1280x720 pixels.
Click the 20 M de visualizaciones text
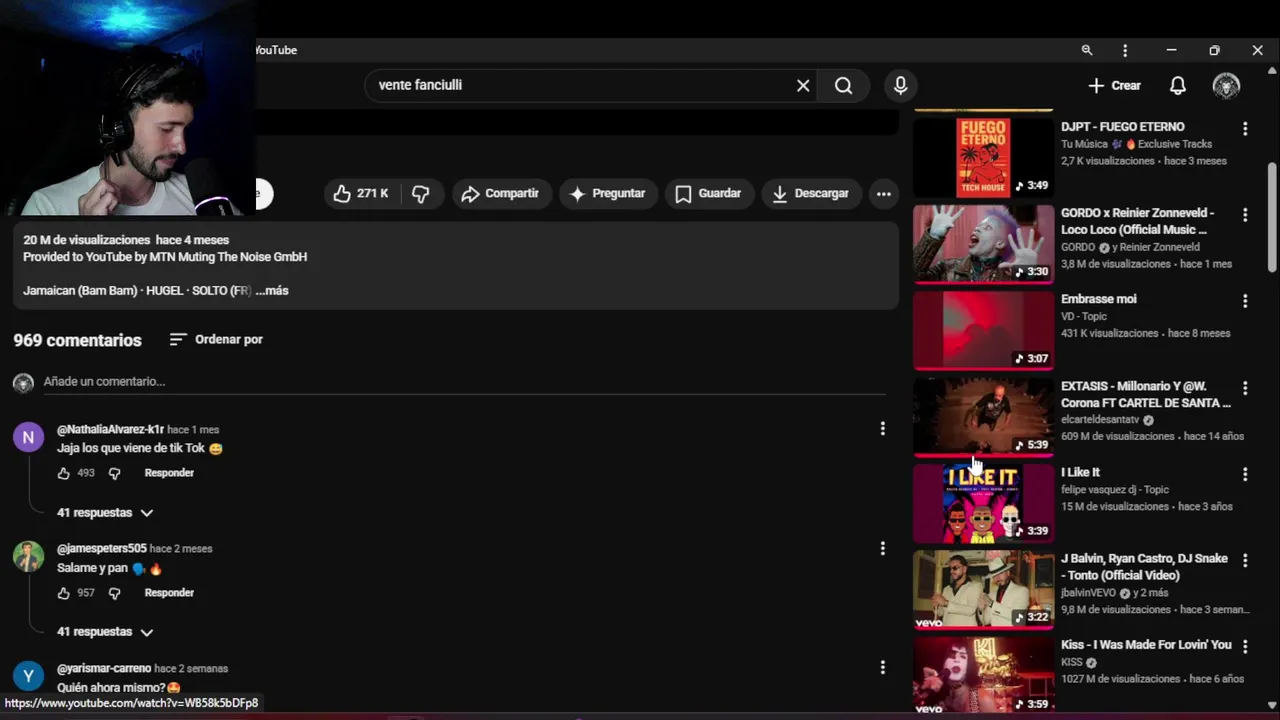coord(86,241)
